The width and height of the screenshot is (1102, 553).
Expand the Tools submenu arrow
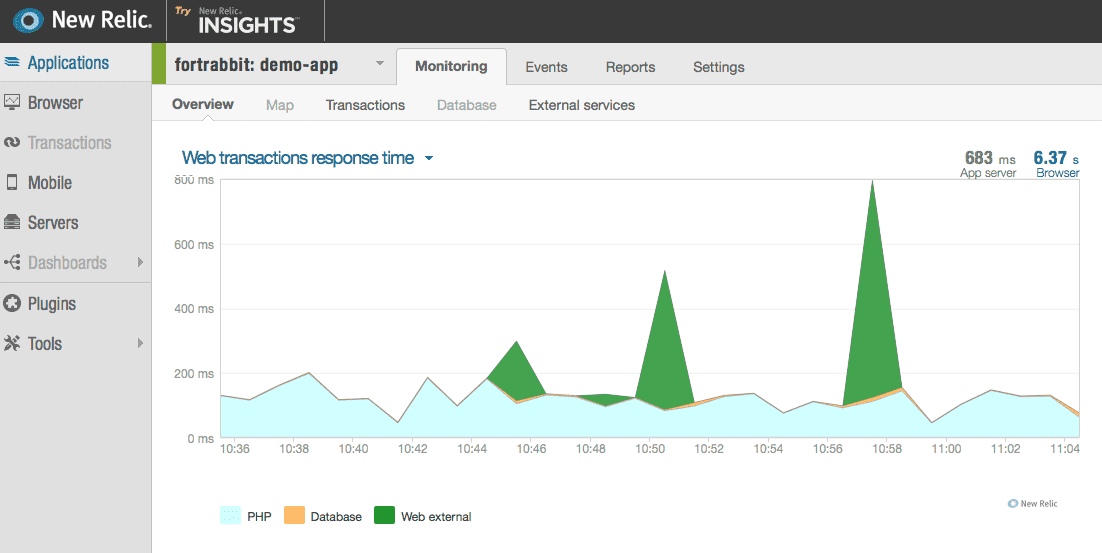(140, 344)
